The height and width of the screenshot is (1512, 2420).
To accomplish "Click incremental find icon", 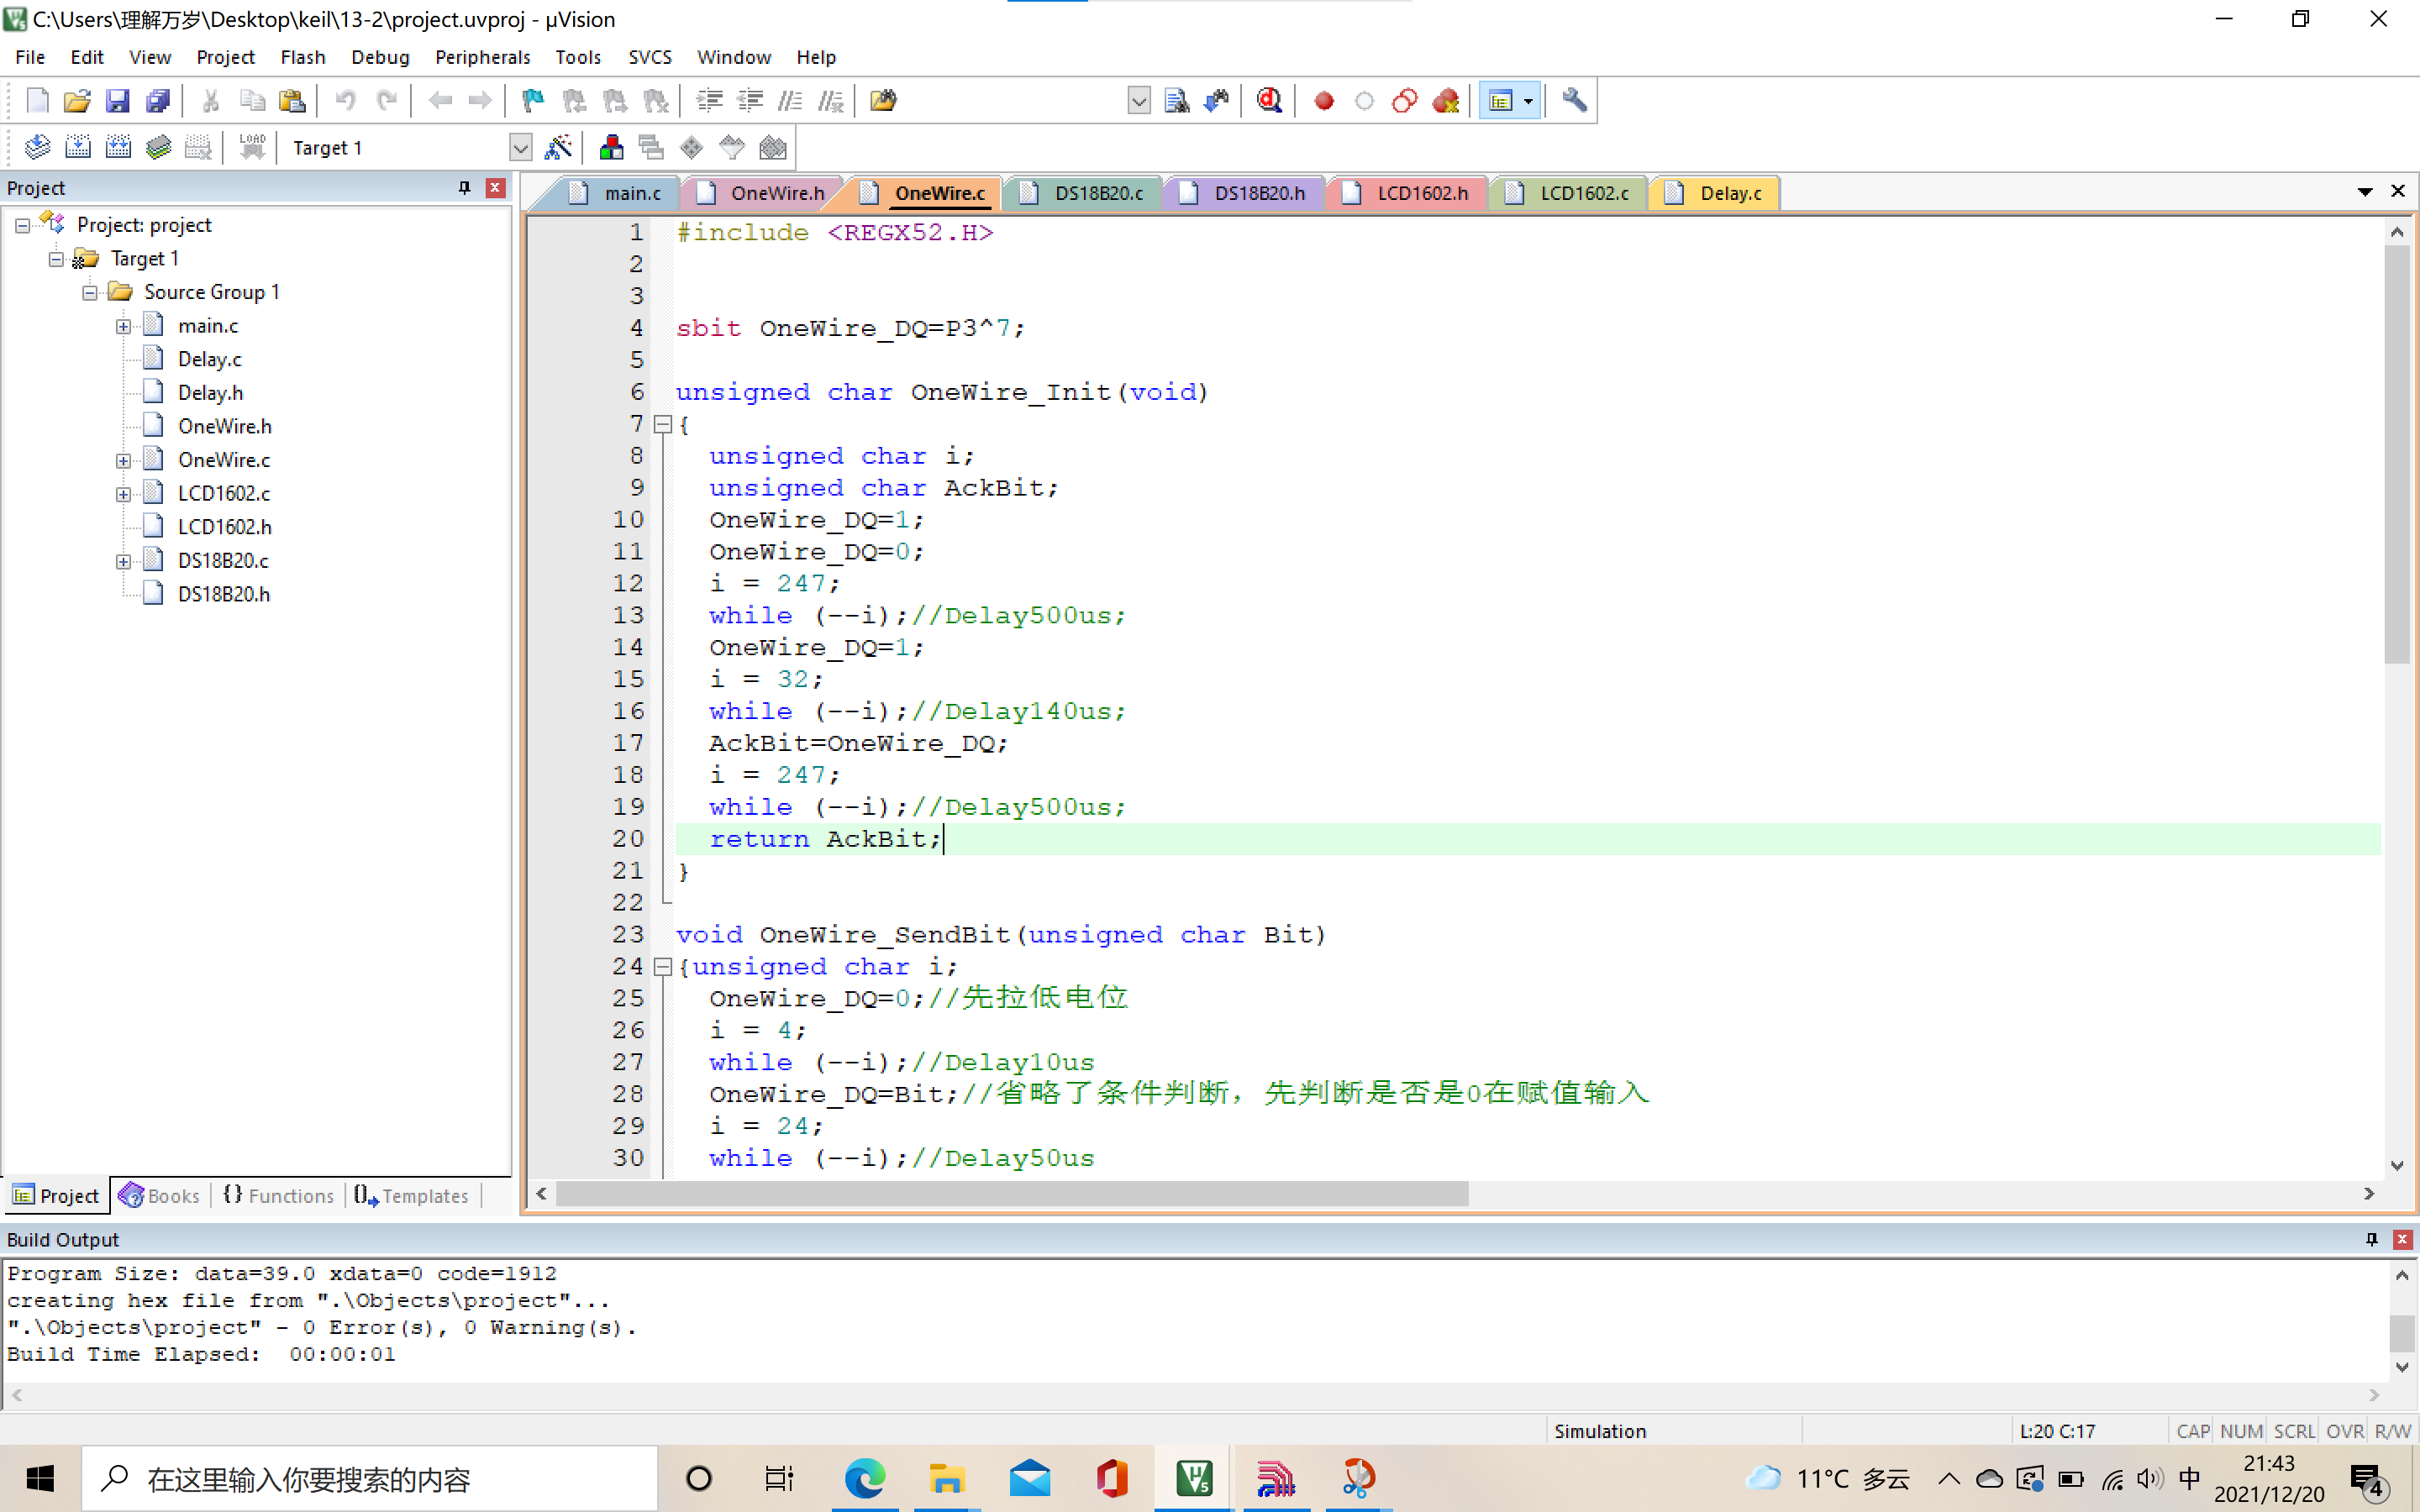I will coord(1217,100).
